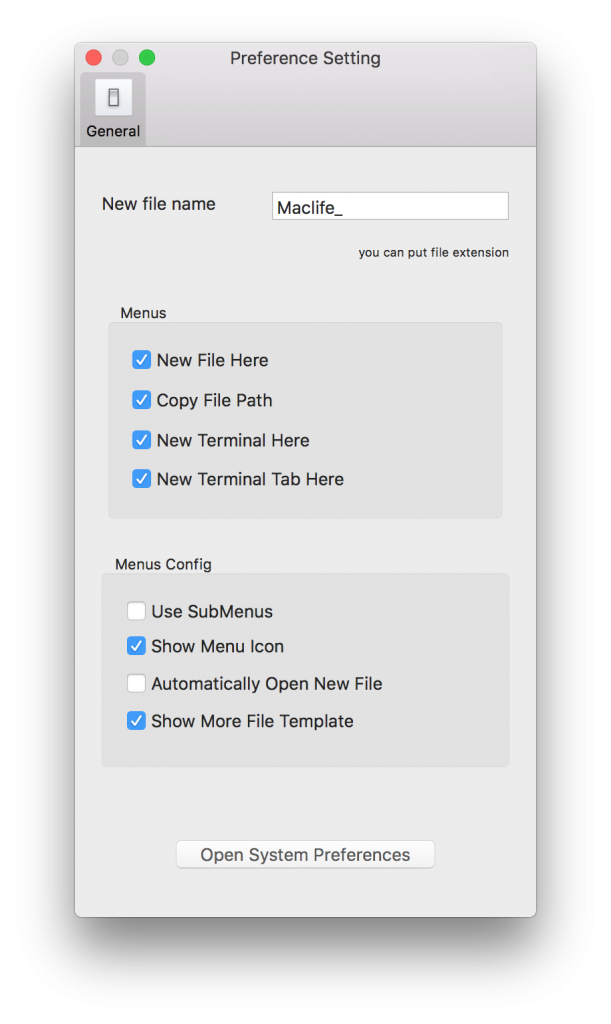Click the Menus Config section label

point(162,564)
